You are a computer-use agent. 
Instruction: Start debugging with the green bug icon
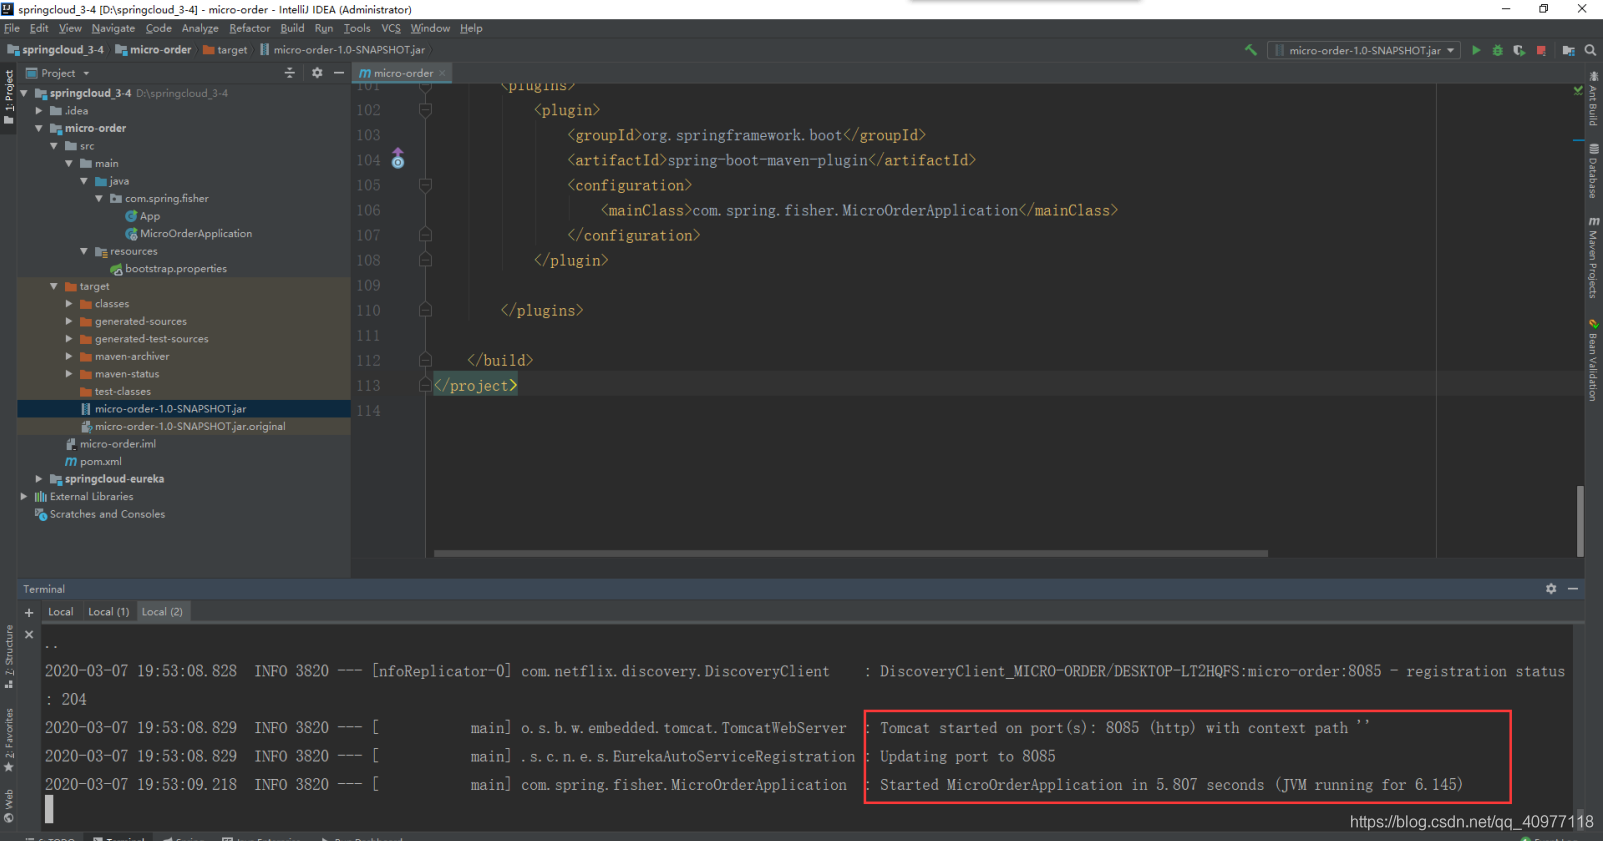point(1497,50)
